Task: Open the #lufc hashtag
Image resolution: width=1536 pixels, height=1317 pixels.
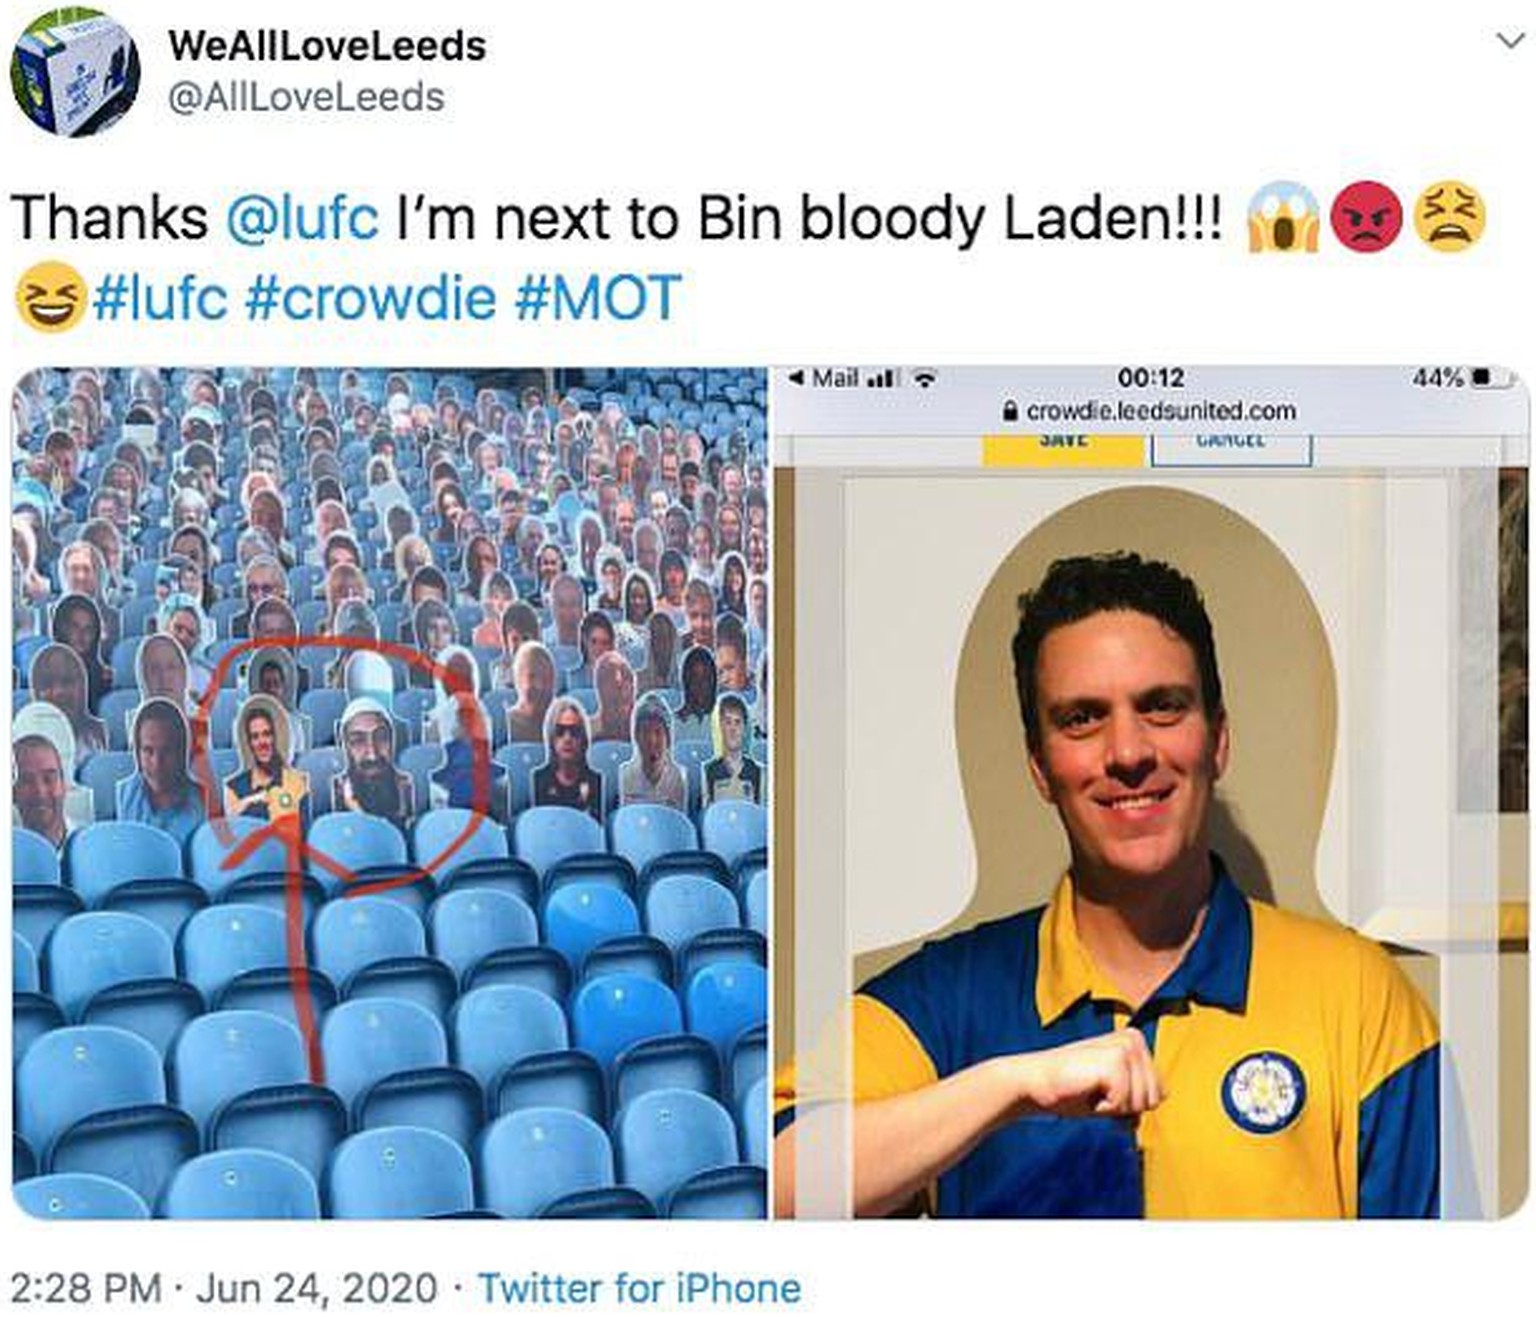Action: point(160,298)
